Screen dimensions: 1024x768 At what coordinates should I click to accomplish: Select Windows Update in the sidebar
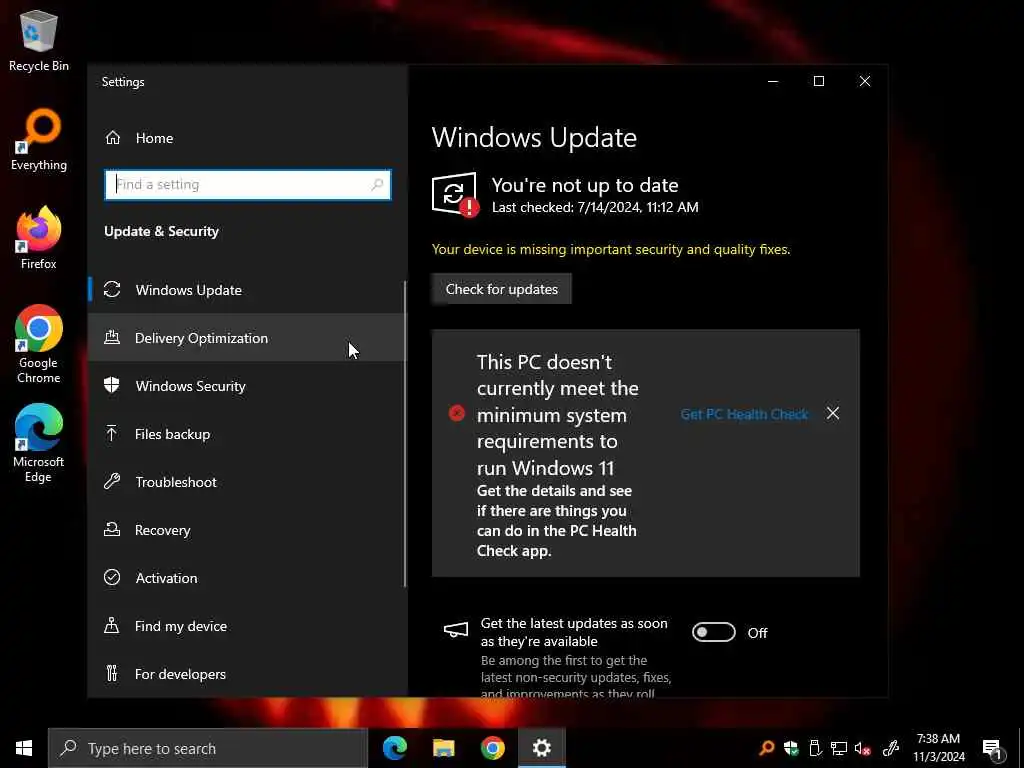click(247, 289)
